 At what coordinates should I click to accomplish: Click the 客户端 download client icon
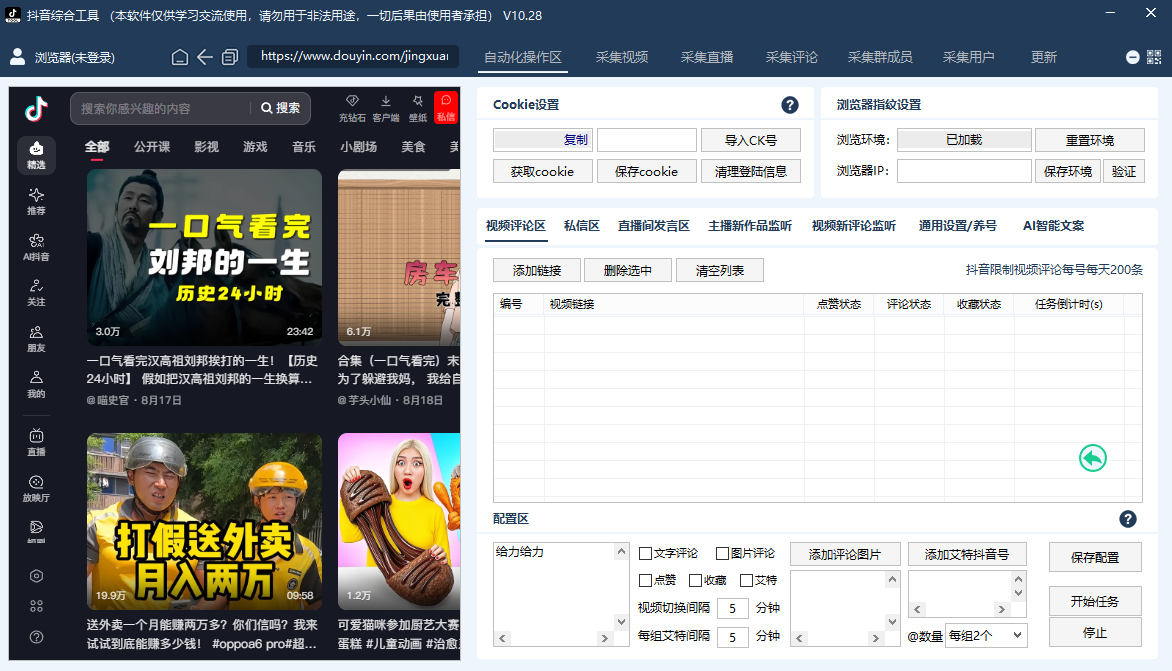click(384, 110)
